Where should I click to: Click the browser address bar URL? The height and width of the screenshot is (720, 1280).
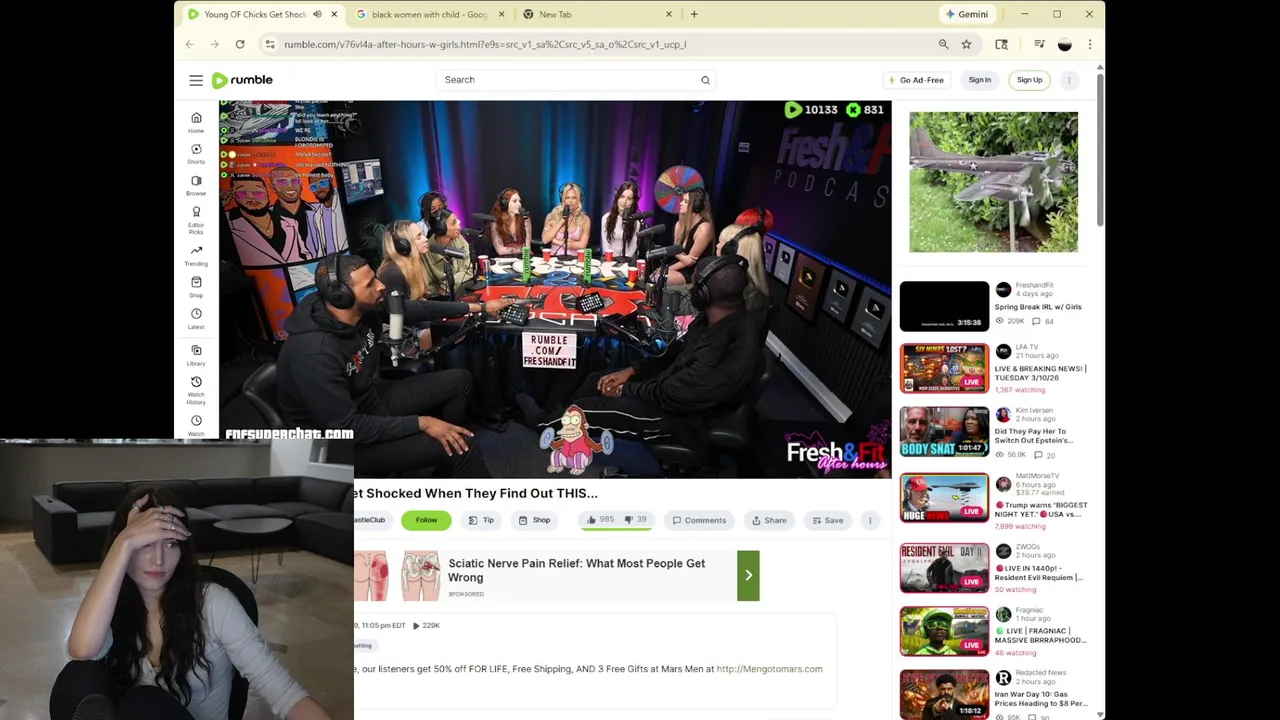tap(485, 44)
